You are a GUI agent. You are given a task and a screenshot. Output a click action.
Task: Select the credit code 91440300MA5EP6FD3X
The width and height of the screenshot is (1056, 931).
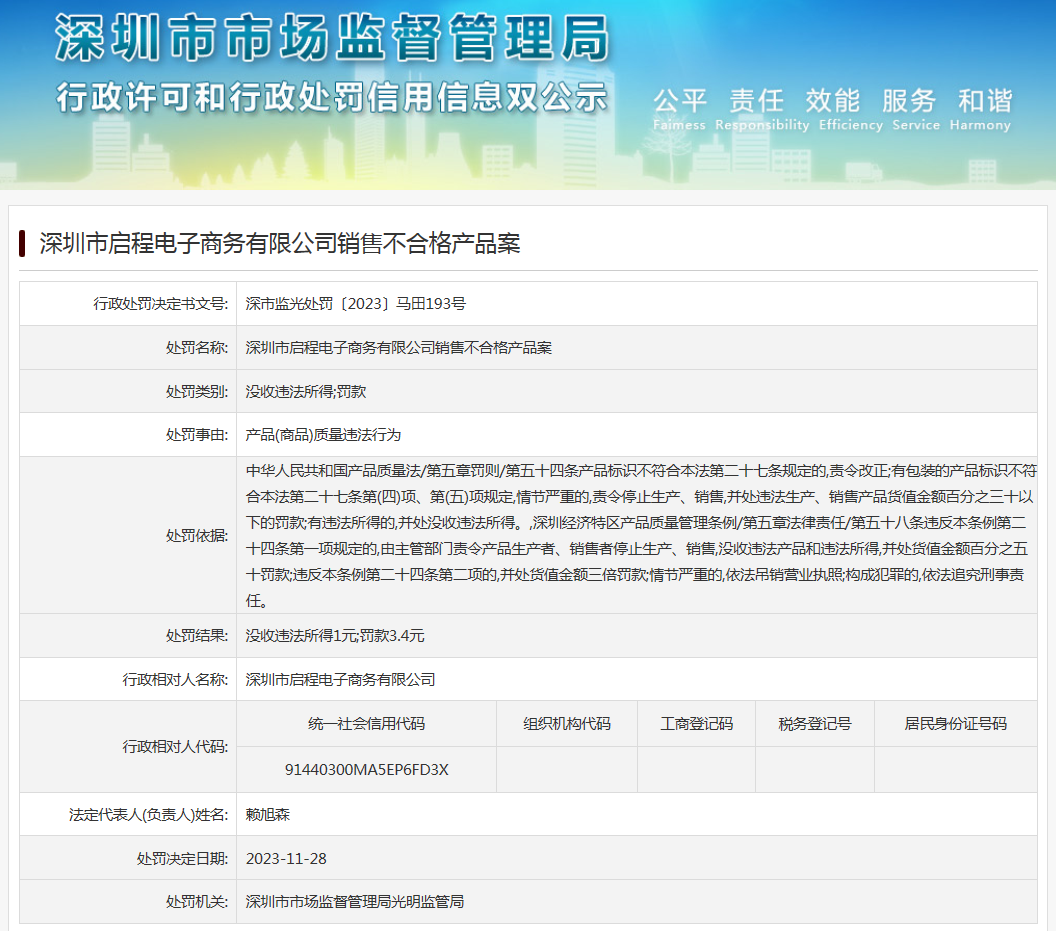366,769
